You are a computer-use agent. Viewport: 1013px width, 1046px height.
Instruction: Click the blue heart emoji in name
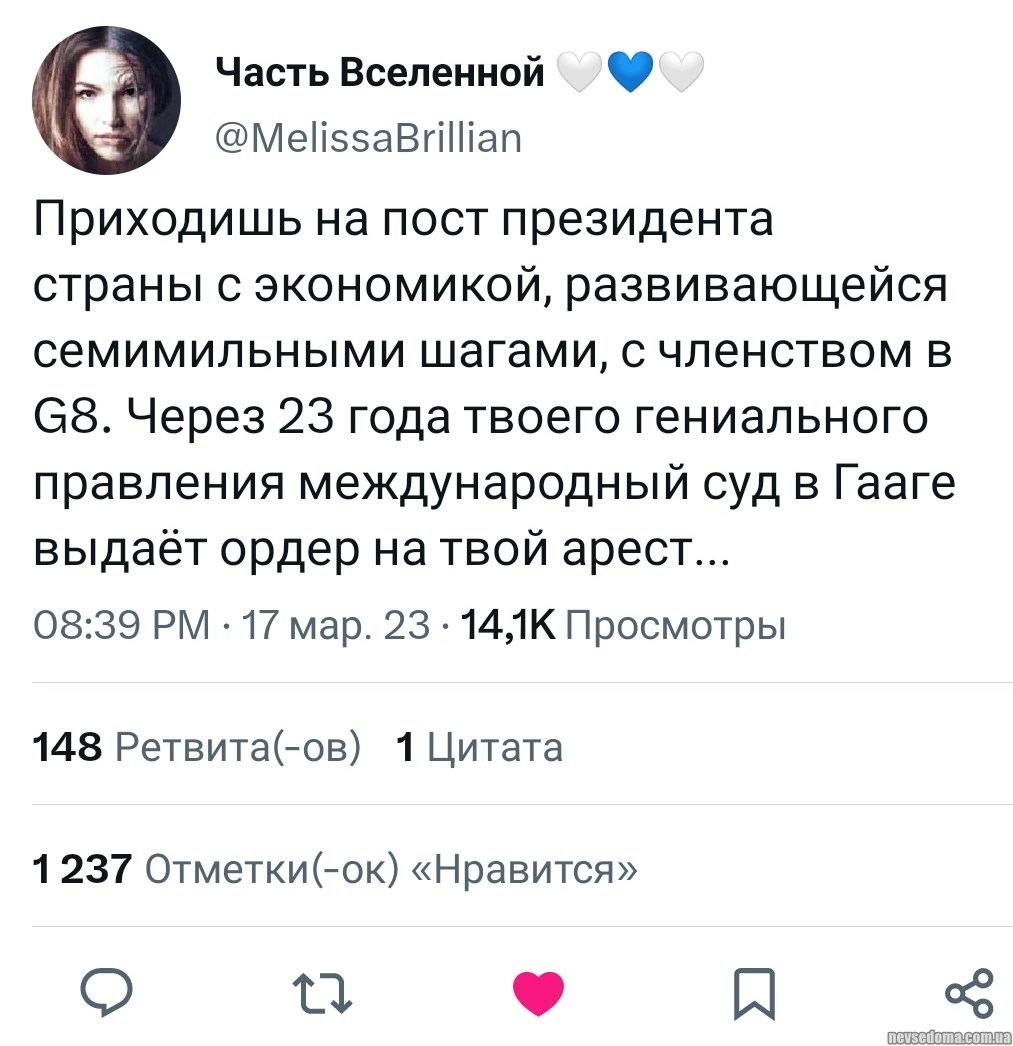pyautogui.click(x=630, y=73)
